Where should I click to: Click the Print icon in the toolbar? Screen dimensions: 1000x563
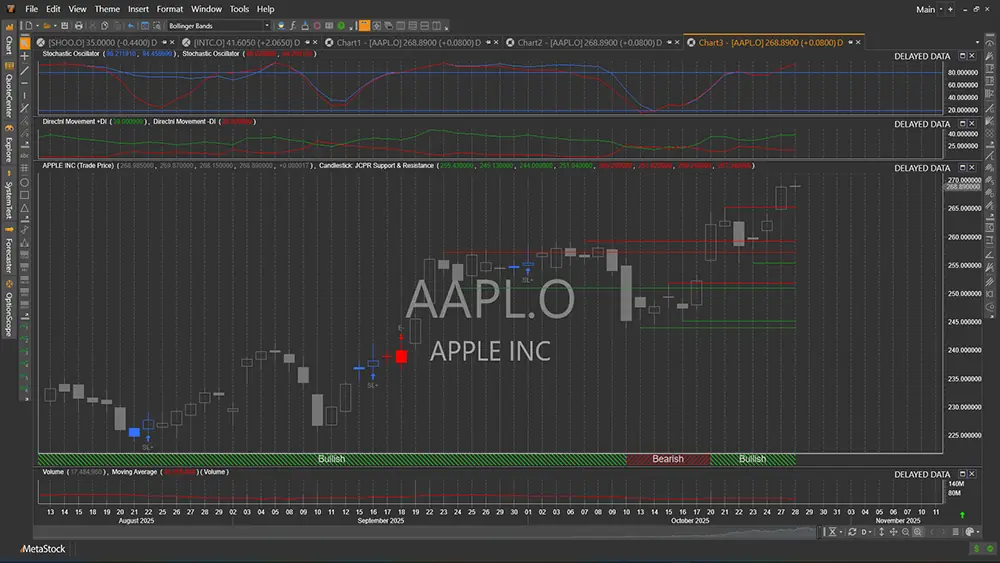tap(80, 25)
